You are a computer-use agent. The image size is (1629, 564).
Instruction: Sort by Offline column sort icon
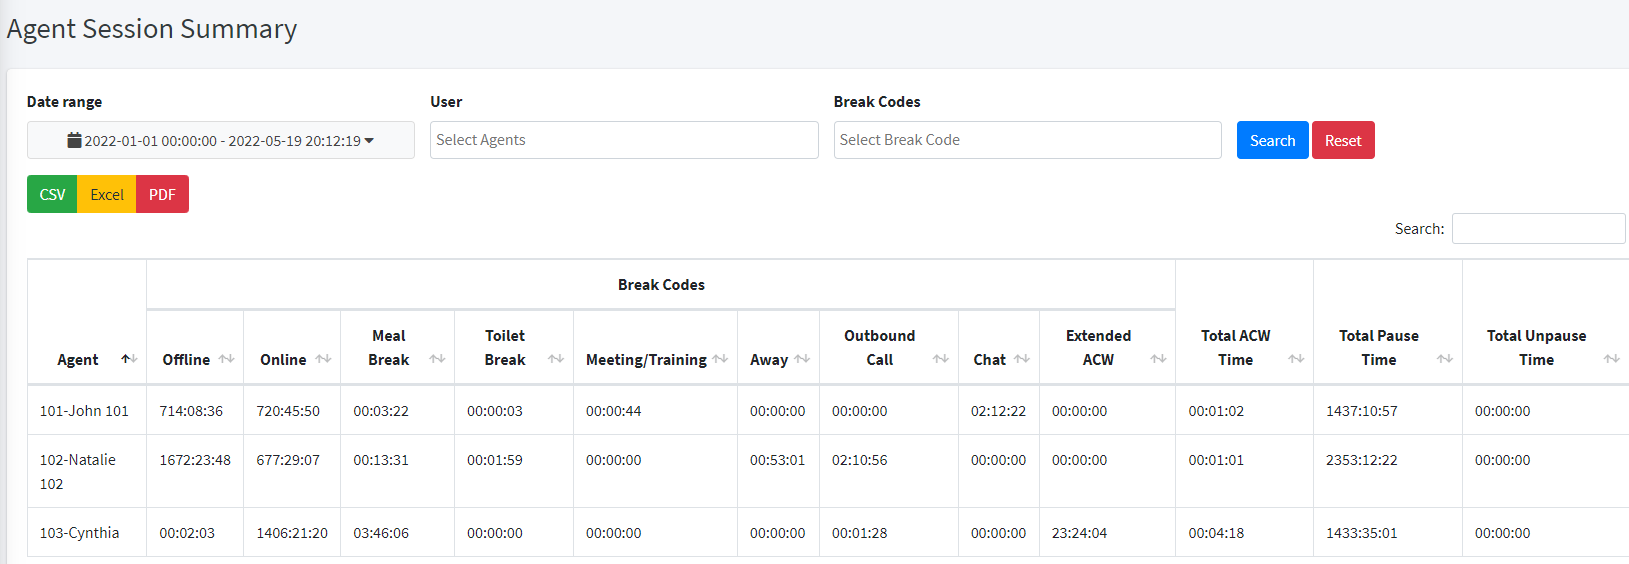tap(227, 359)
